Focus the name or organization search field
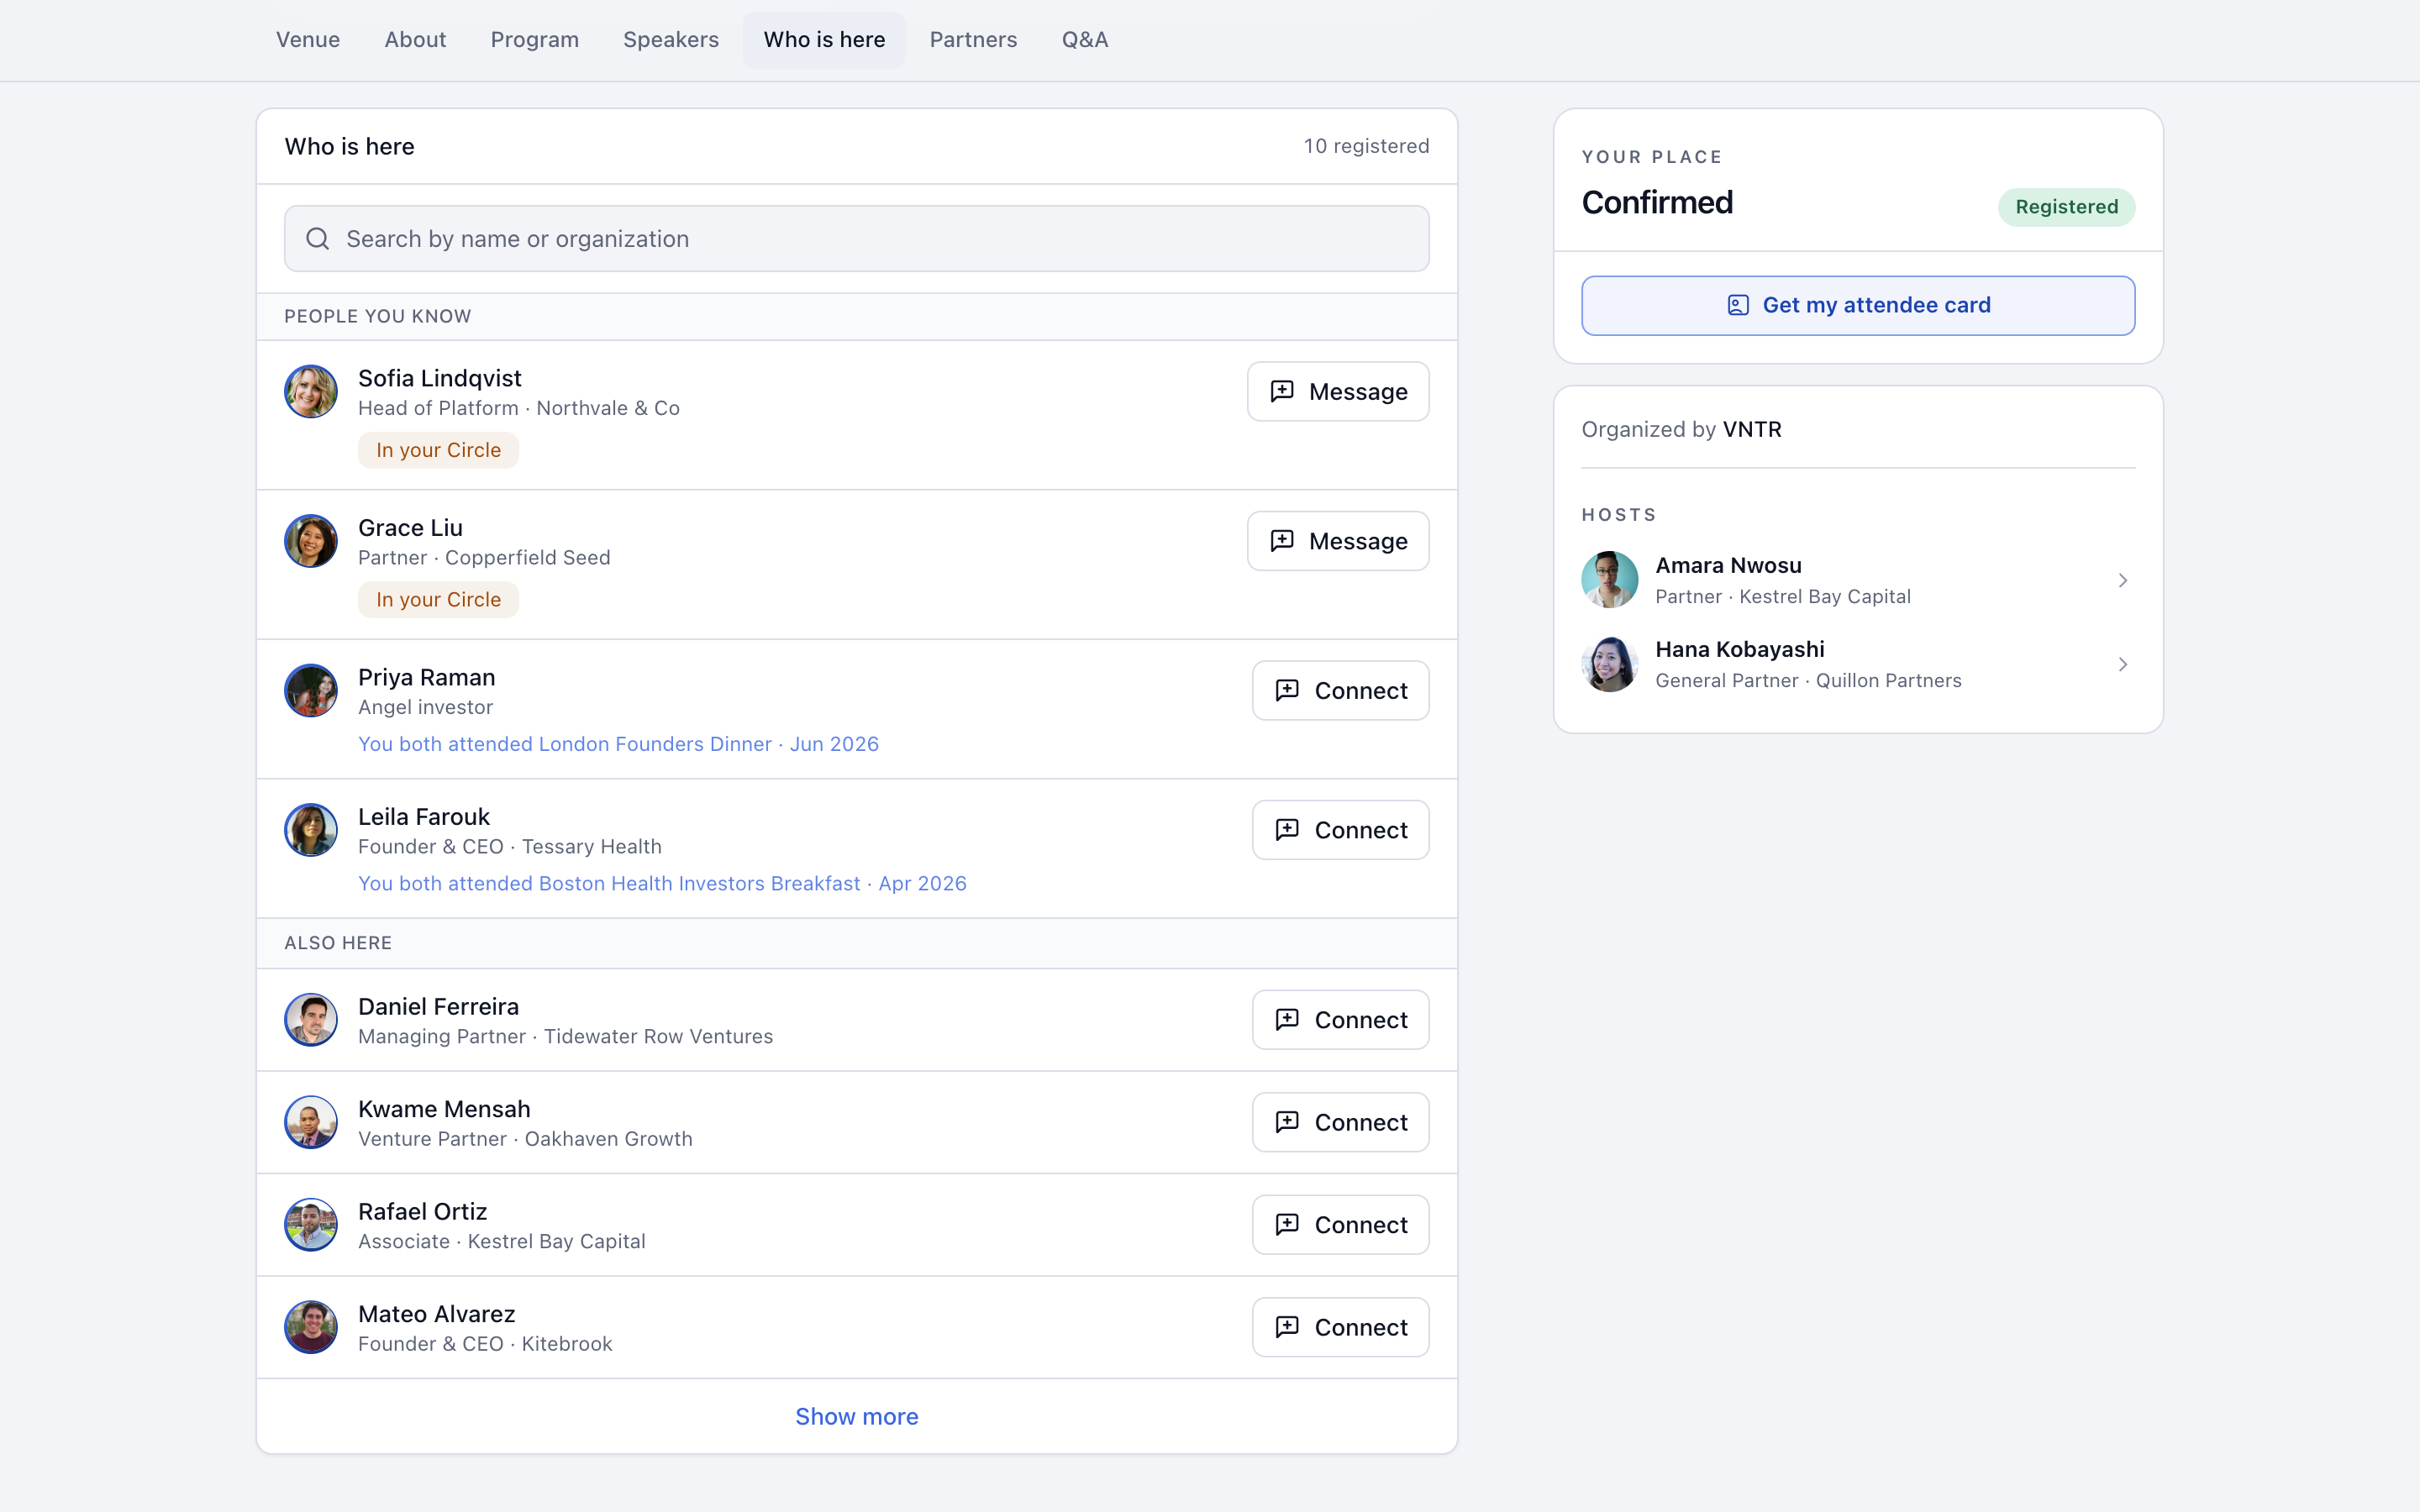Screen dimensions: 2420x1512 tap(857, 239)
